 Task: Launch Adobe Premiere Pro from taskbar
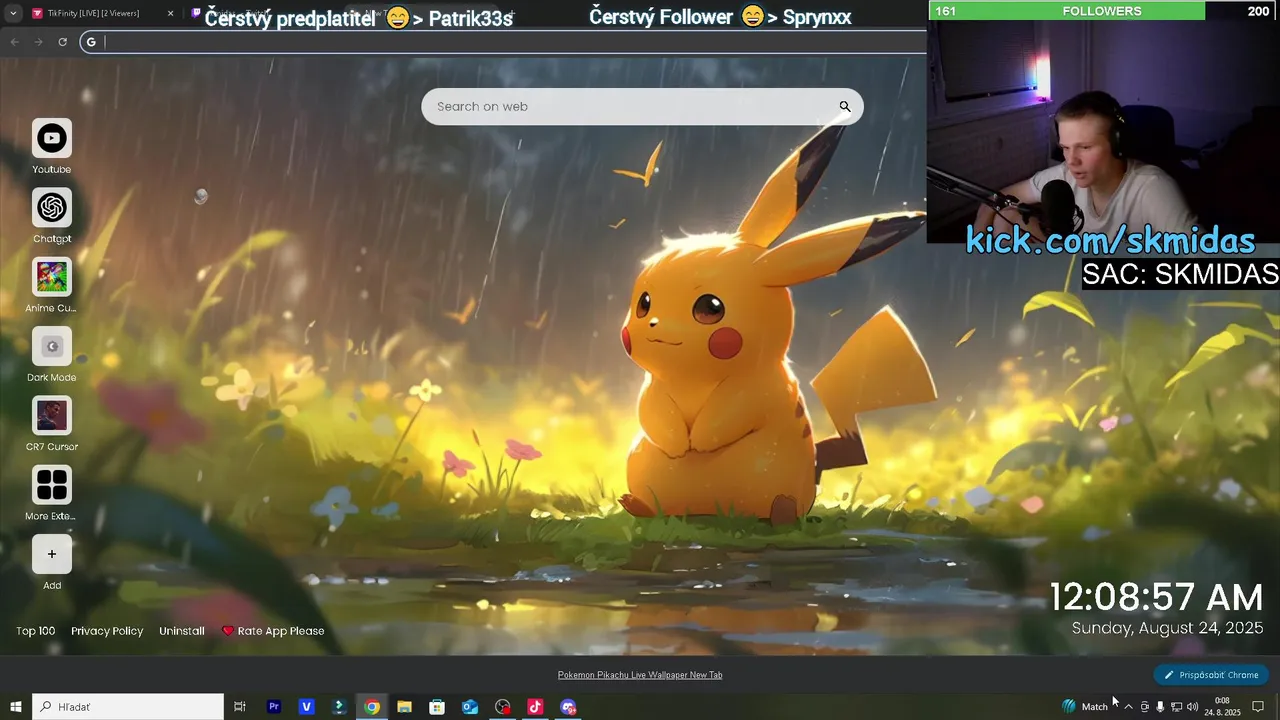click(274, 707)
